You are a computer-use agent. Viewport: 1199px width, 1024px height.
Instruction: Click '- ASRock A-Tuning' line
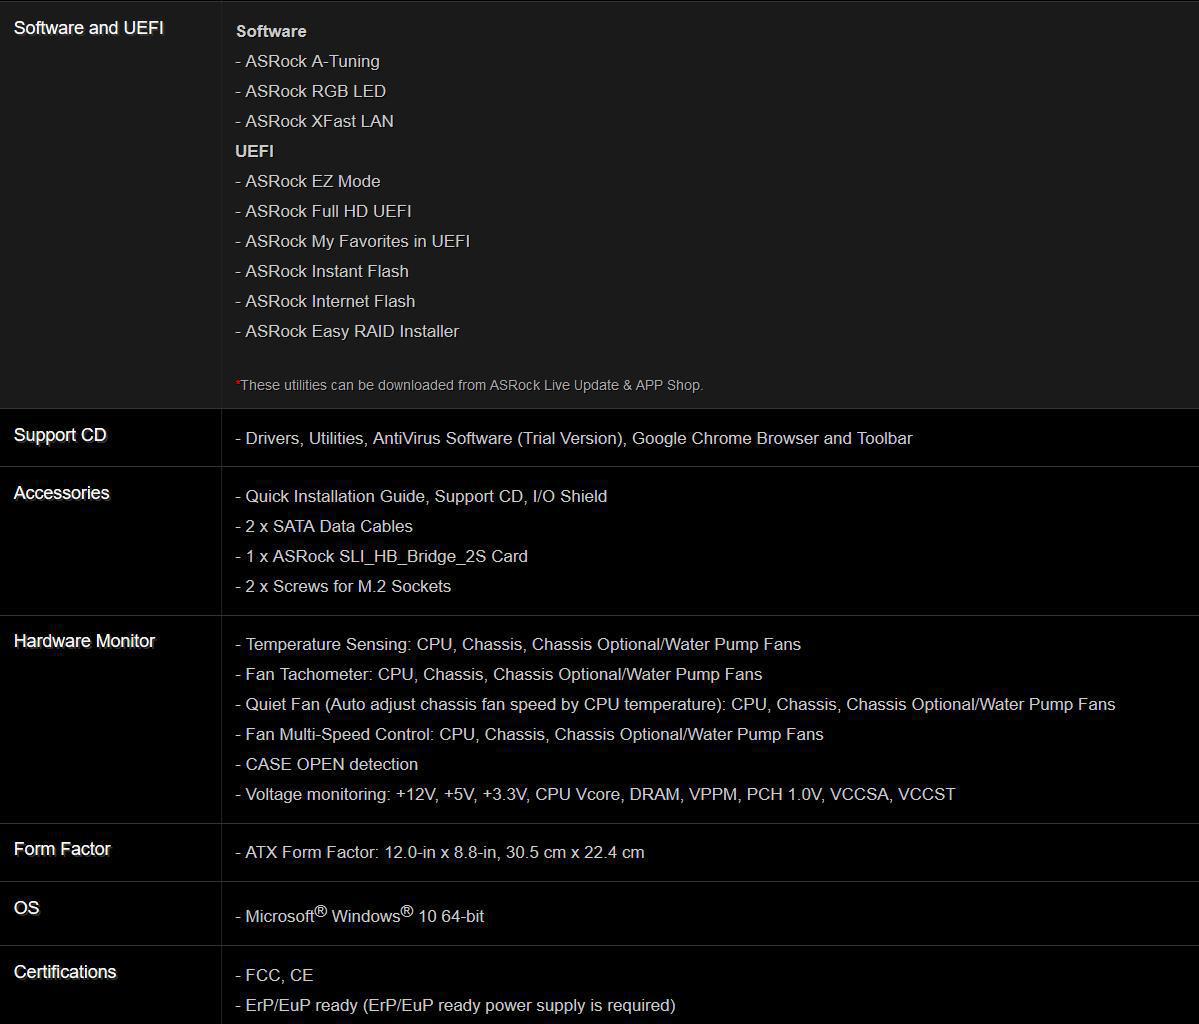pyautogui.click(x=307, y=61)
